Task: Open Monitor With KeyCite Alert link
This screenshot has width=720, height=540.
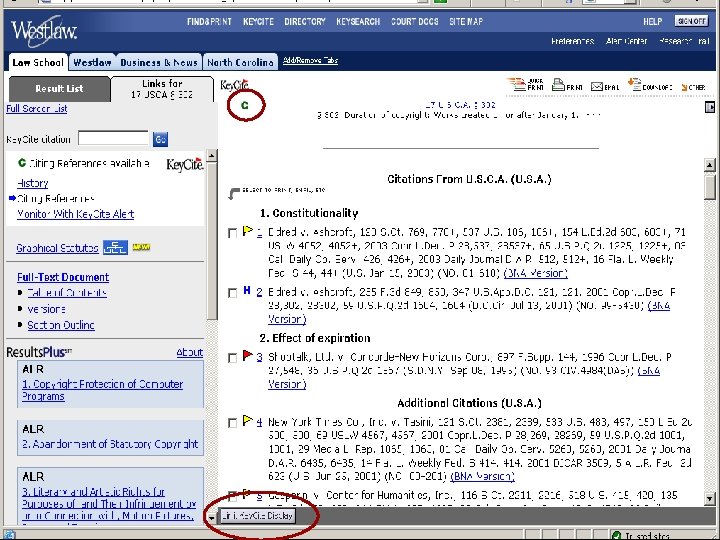Action: 75,214
